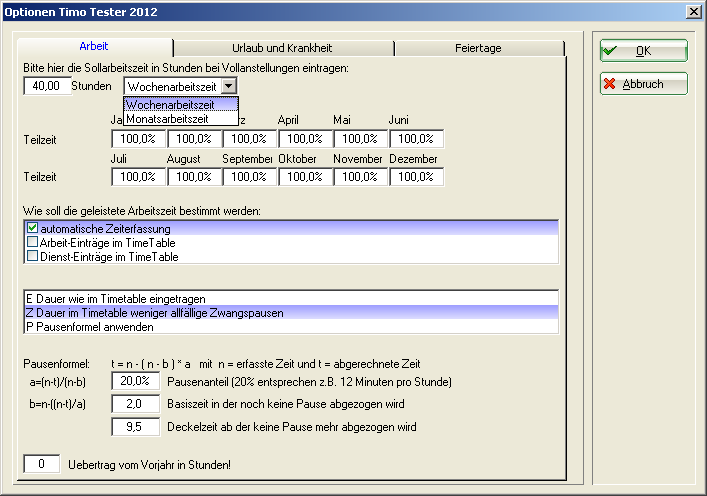Image resolution: width=707 pixels, height=496 pixels.
Task: Click the third Teilzeit field in the upper row
Action: [249, 139]
